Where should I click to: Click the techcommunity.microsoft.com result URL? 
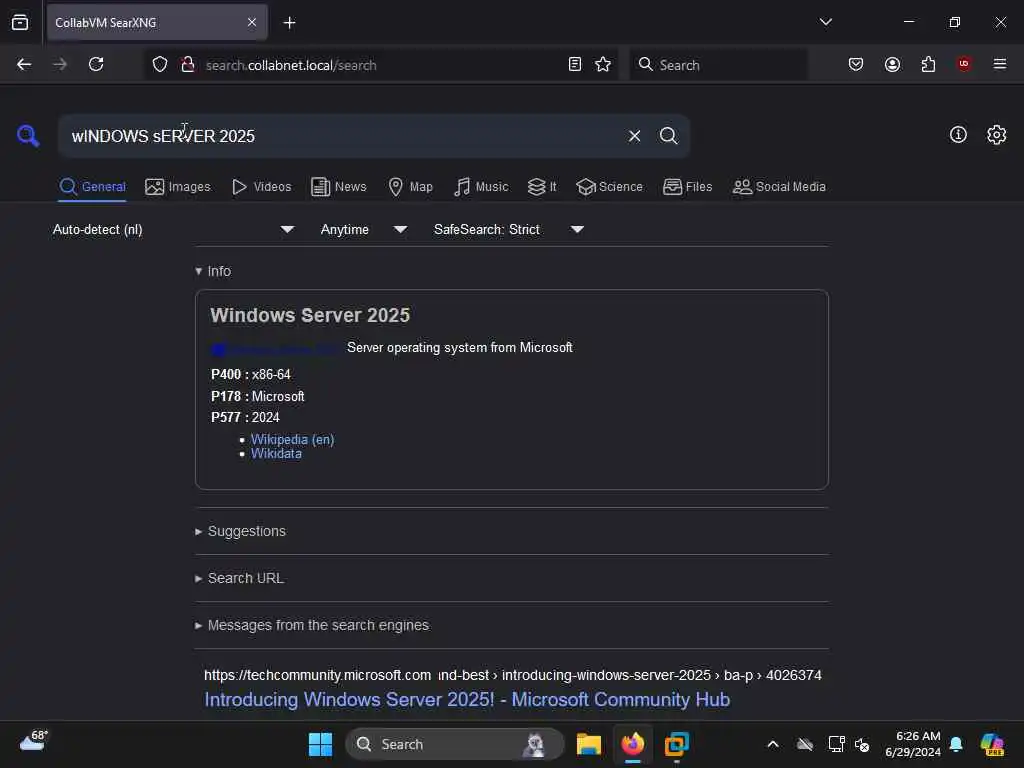coord(513,675)
